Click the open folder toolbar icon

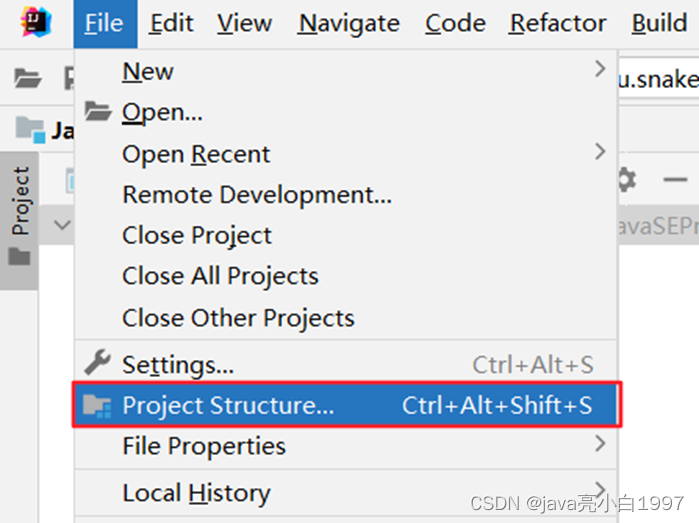[x=27, y=78]
